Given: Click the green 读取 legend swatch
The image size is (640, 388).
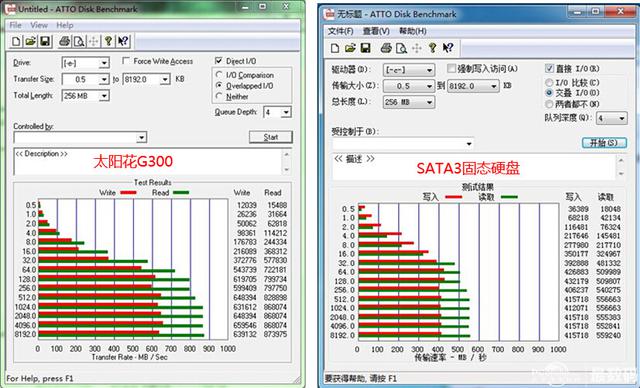Looking at the screenshot, I should (x=509, y=197).
